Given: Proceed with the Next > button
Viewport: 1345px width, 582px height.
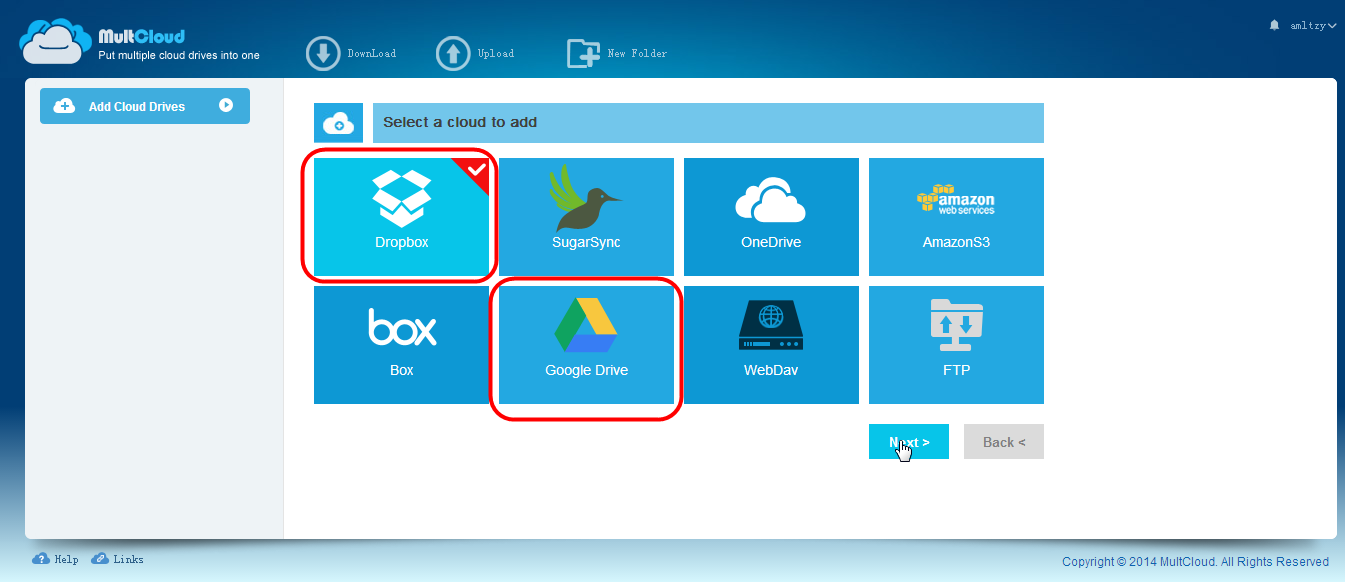Looking at the screenshot, I should 909,442.
